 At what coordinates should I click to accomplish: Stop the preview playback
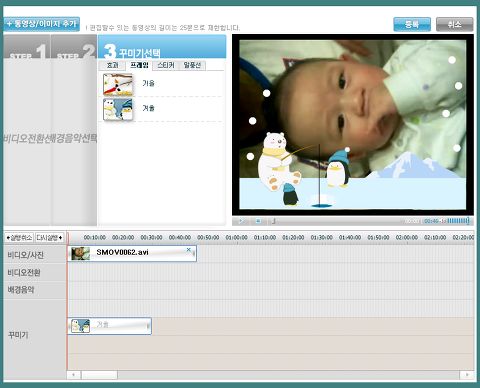click(258, 221)
